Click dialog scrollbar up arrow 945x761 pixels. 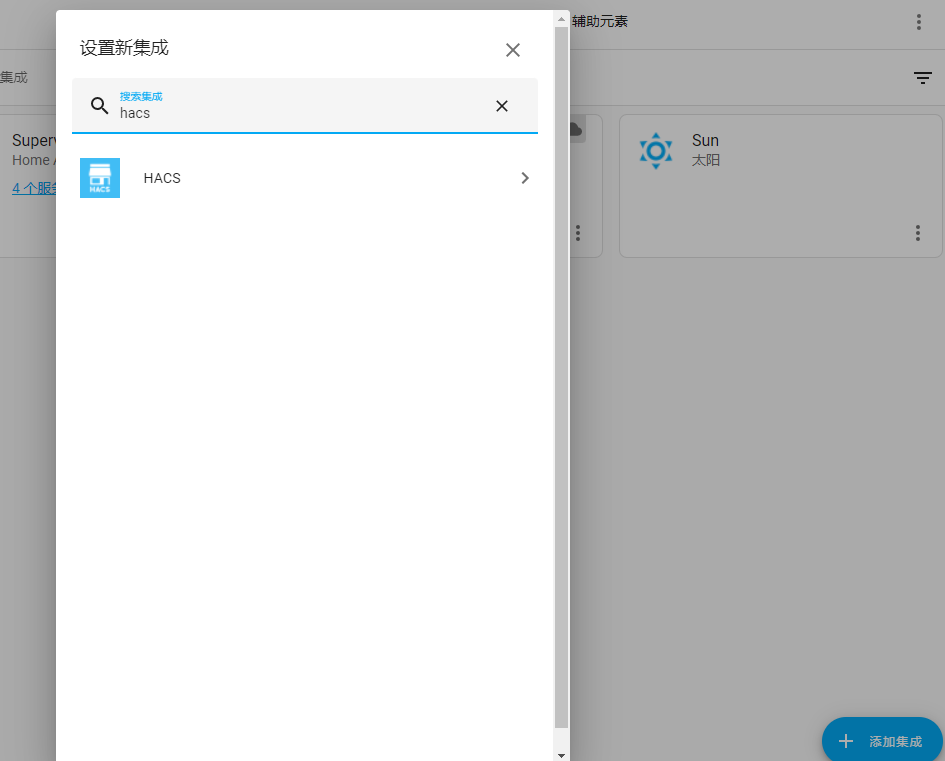(562, 19)
